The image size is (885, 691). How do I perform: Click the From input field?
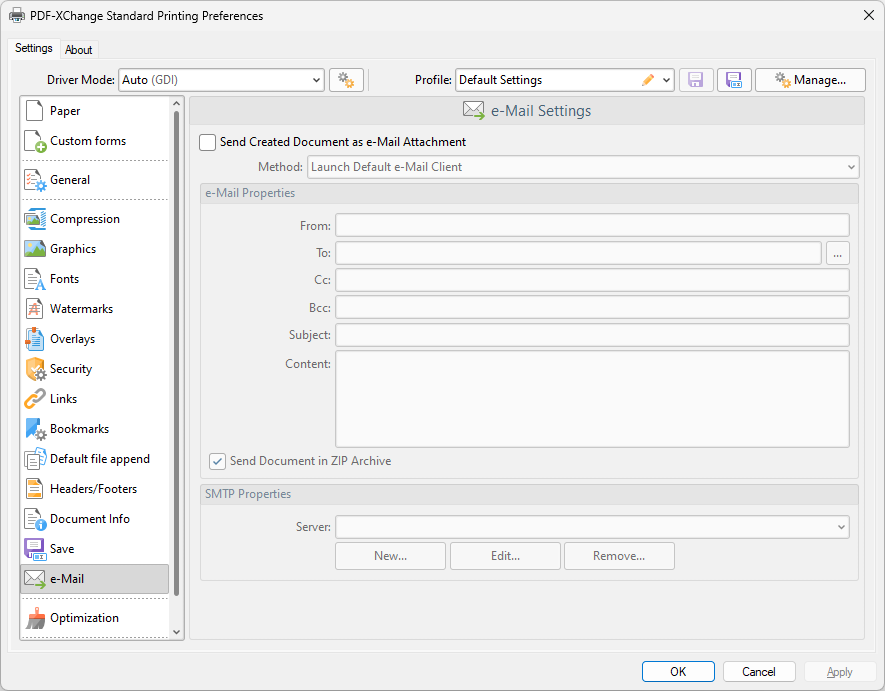tap(592, 225)
